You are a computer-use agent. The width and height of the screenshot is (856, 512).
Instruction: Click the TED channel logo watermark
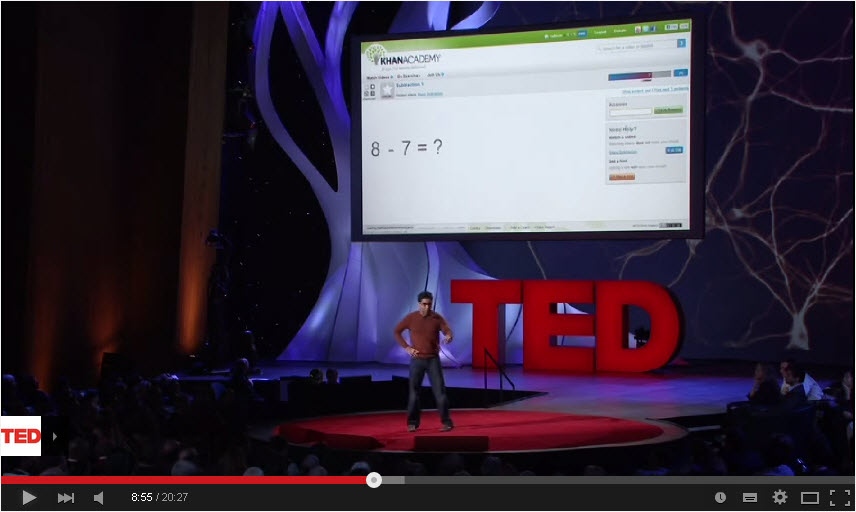point(21,436)
